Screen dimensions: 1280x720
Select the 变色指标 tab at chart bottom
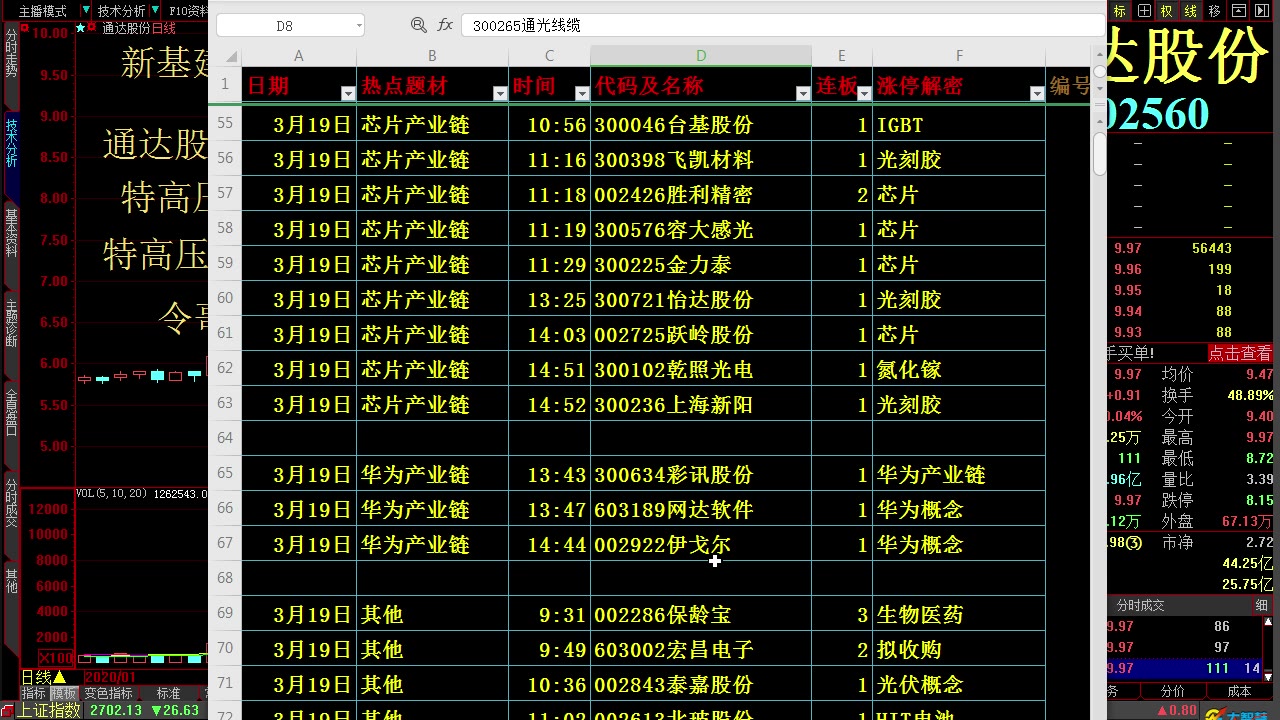108,693
